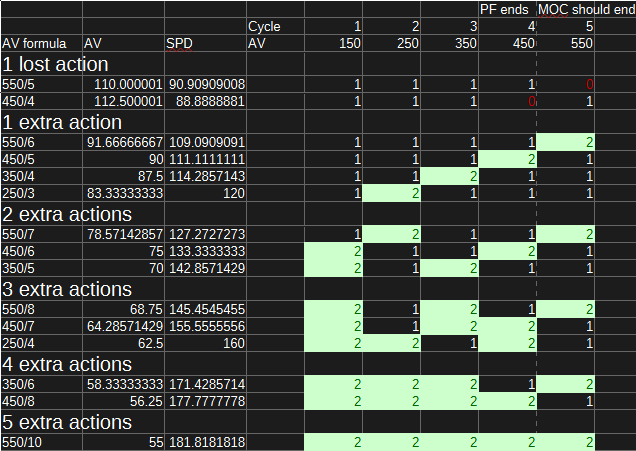Select the formula cell '550/5'

click(41, 84)
